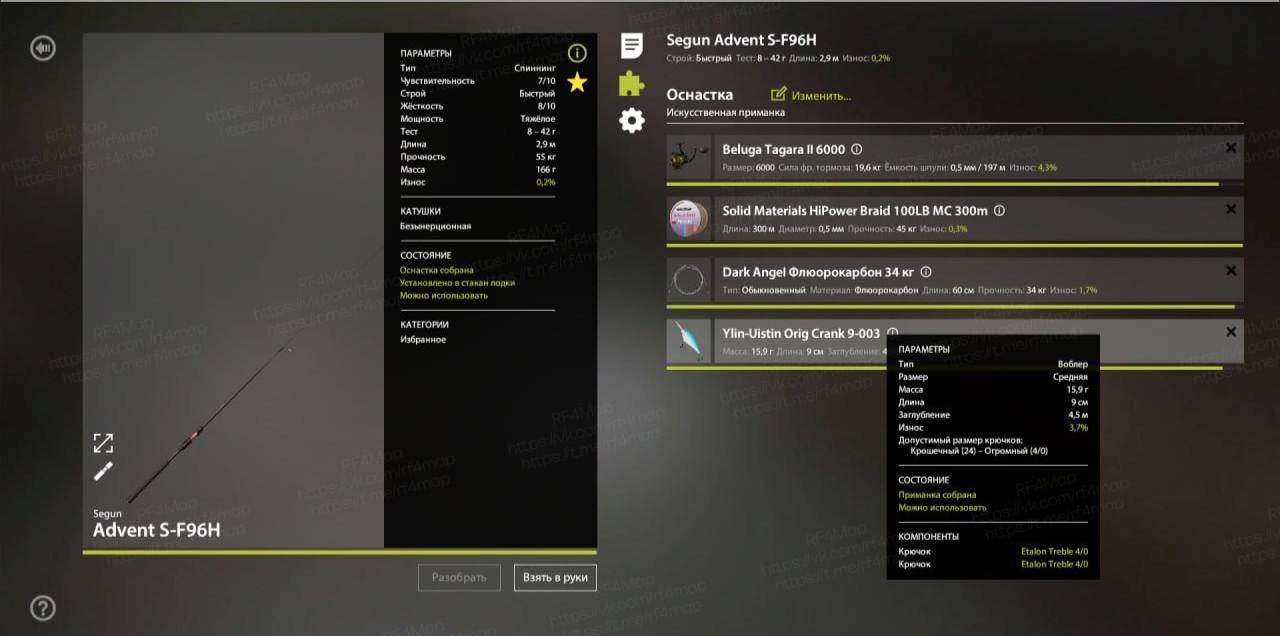
Task: Expand the rod image to fullscreen
Action: tap(103, 443)
